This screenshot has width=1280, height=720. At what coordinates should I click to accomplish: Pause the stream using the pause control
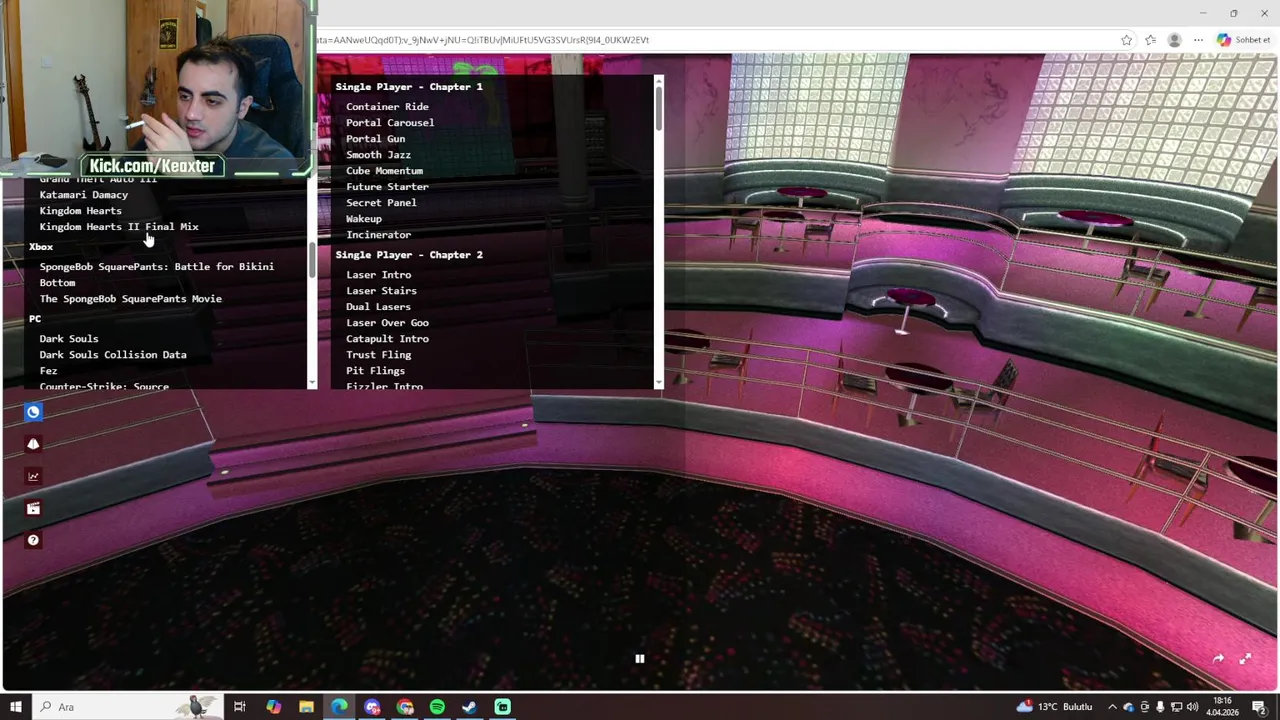[640, 658]
